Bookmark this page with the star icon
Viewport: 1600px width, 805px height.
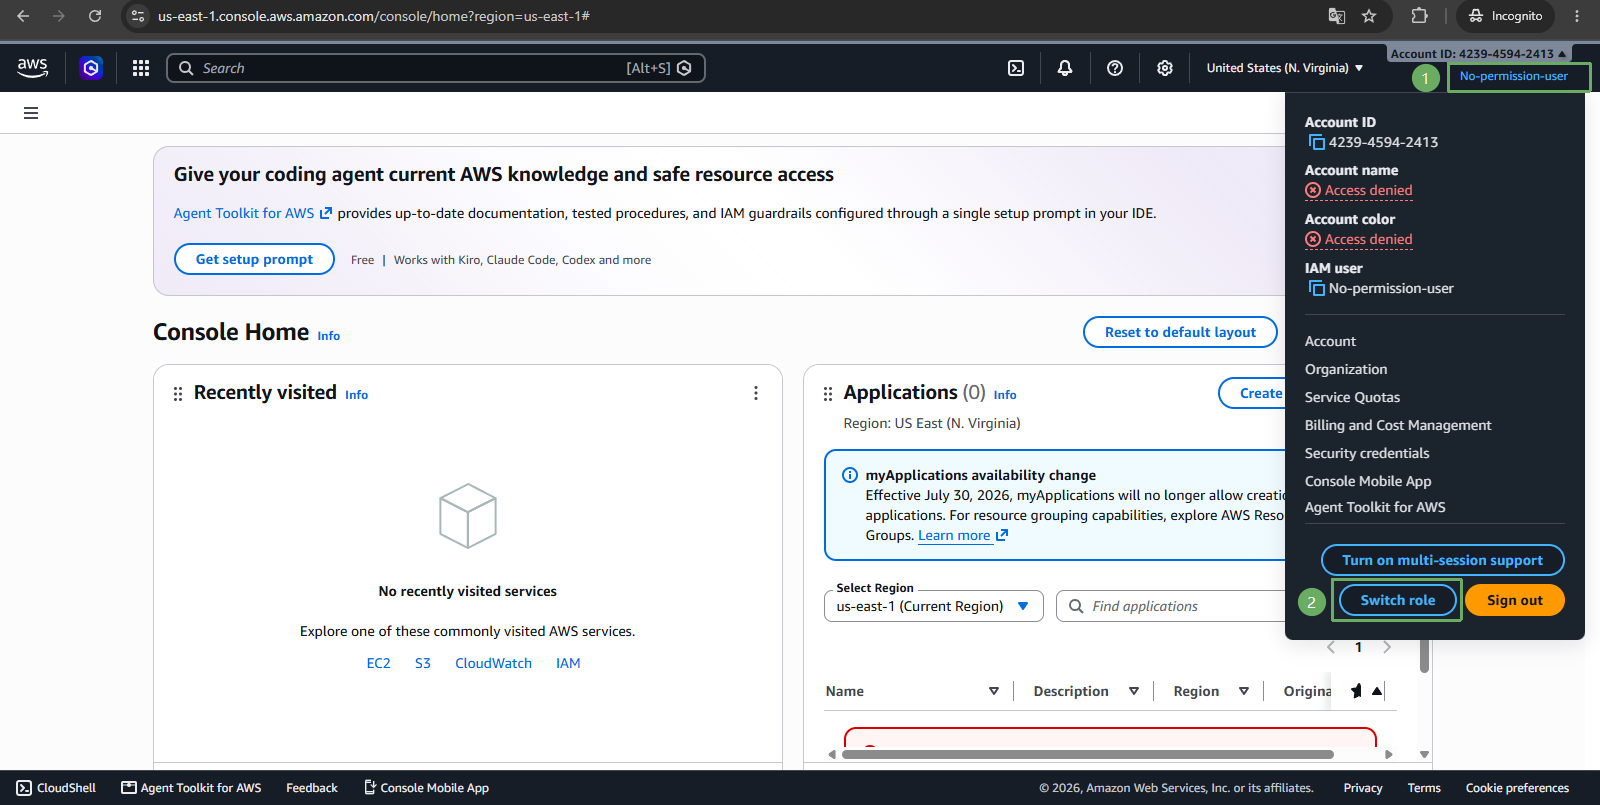pos(1369,16)
